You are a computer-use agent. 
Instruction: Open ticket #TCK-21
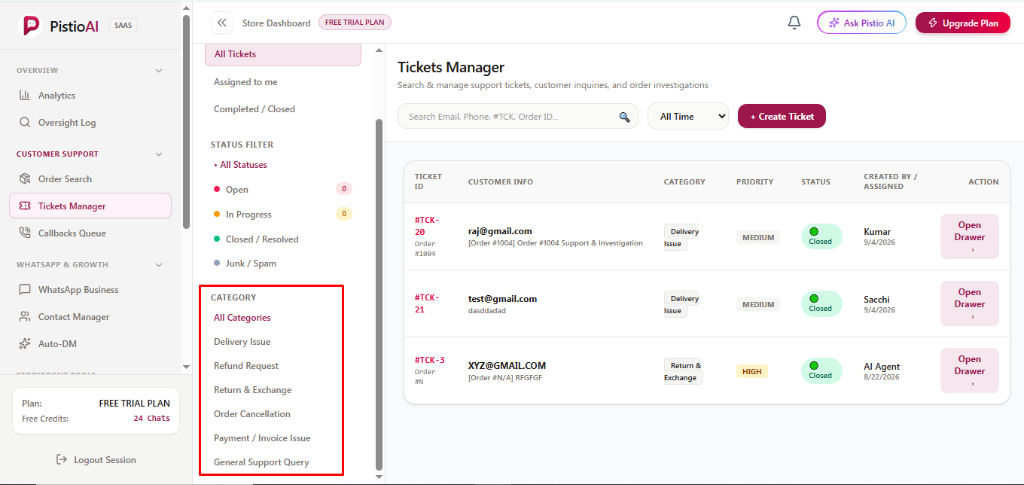coord(426,304)
